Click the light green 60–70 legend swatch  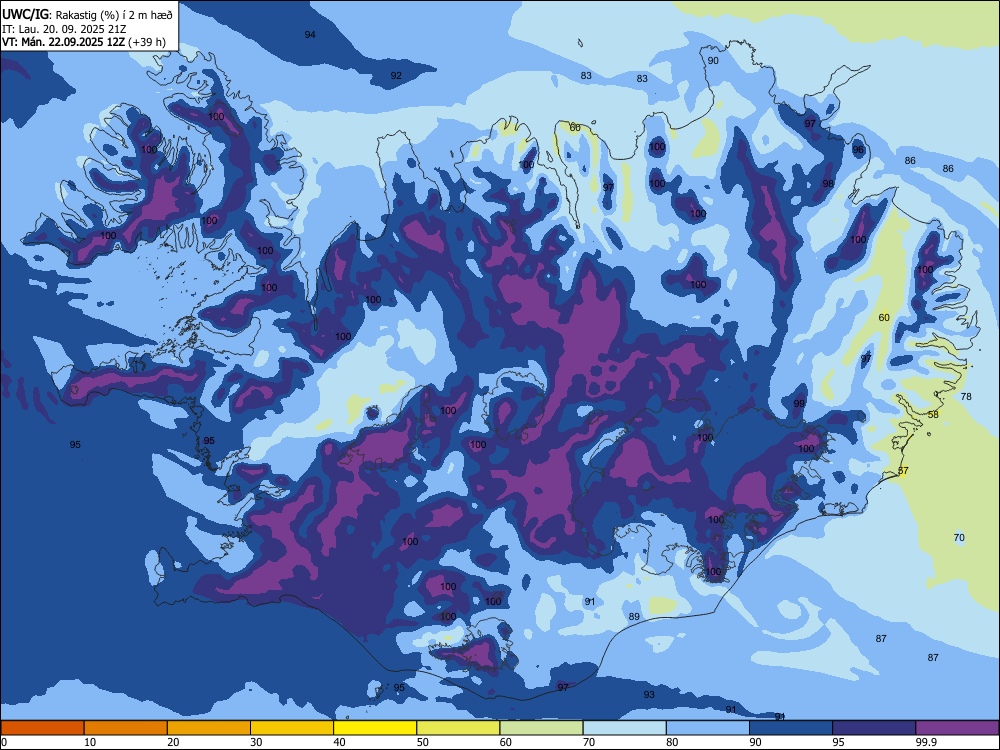point(541,728)
